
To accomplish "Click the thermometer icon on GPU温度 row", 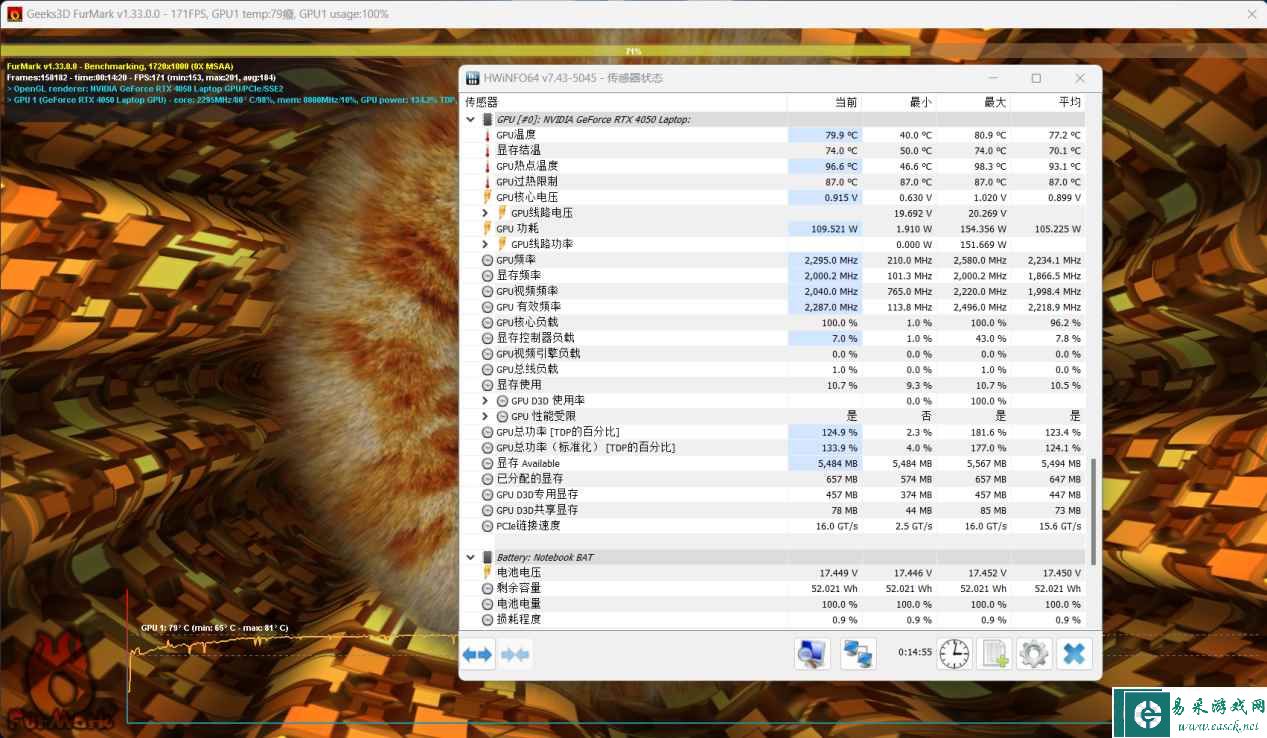I will 488,135.
